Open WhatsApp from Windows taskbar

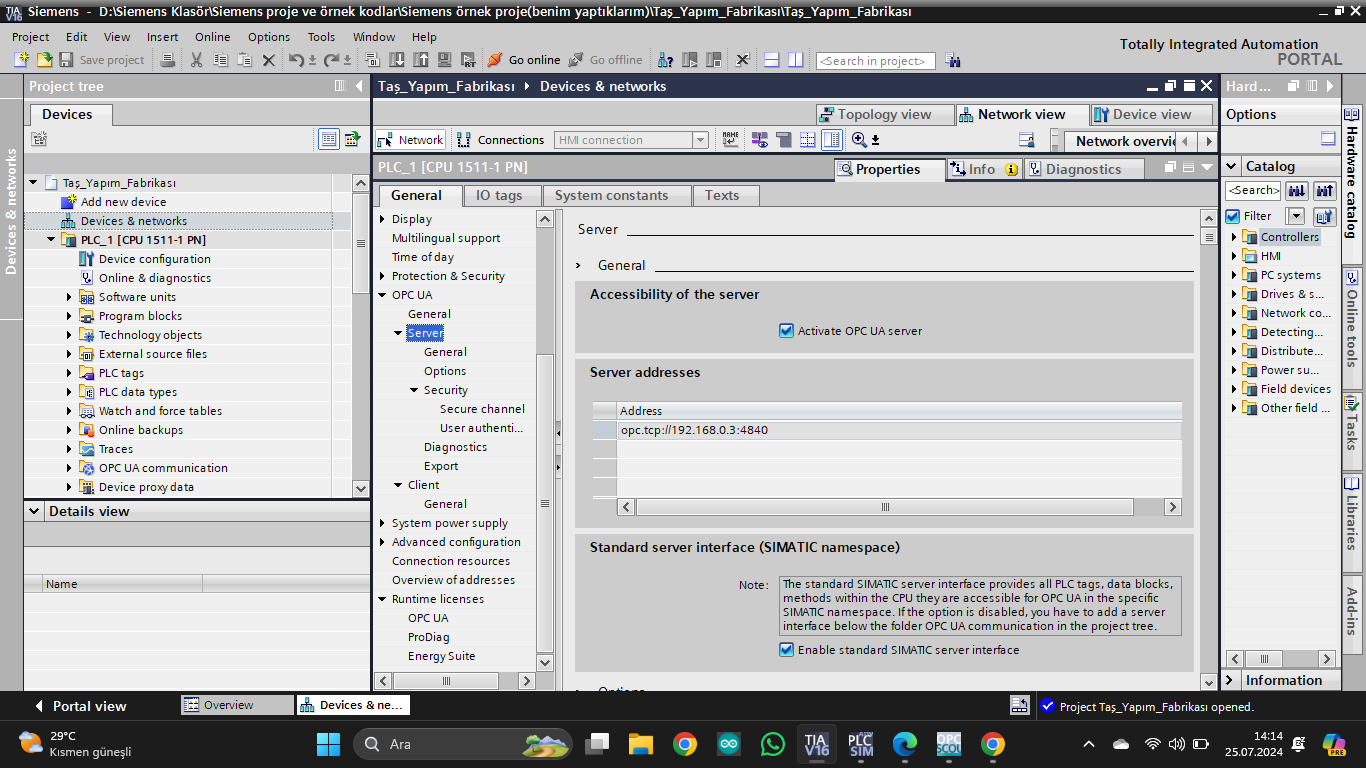click(x=773, y=744)
